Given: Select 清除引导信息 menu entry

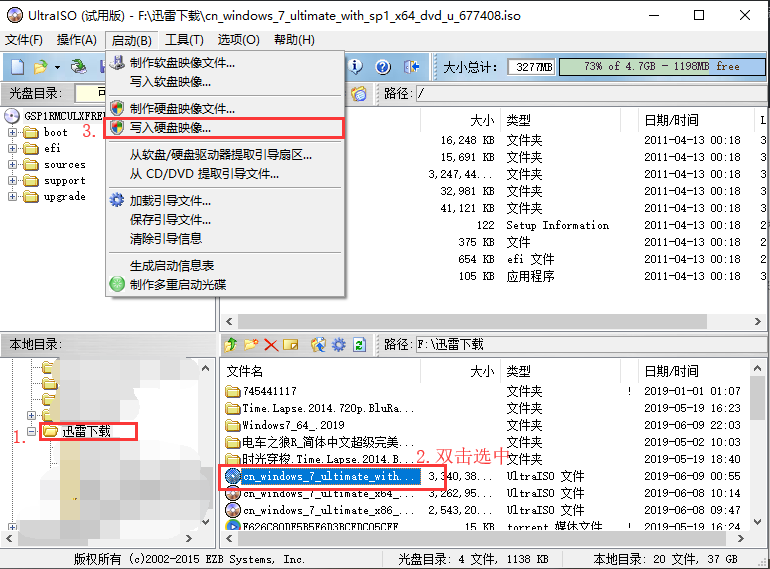Looking at the screenshot, I should (x=225, y=239).
